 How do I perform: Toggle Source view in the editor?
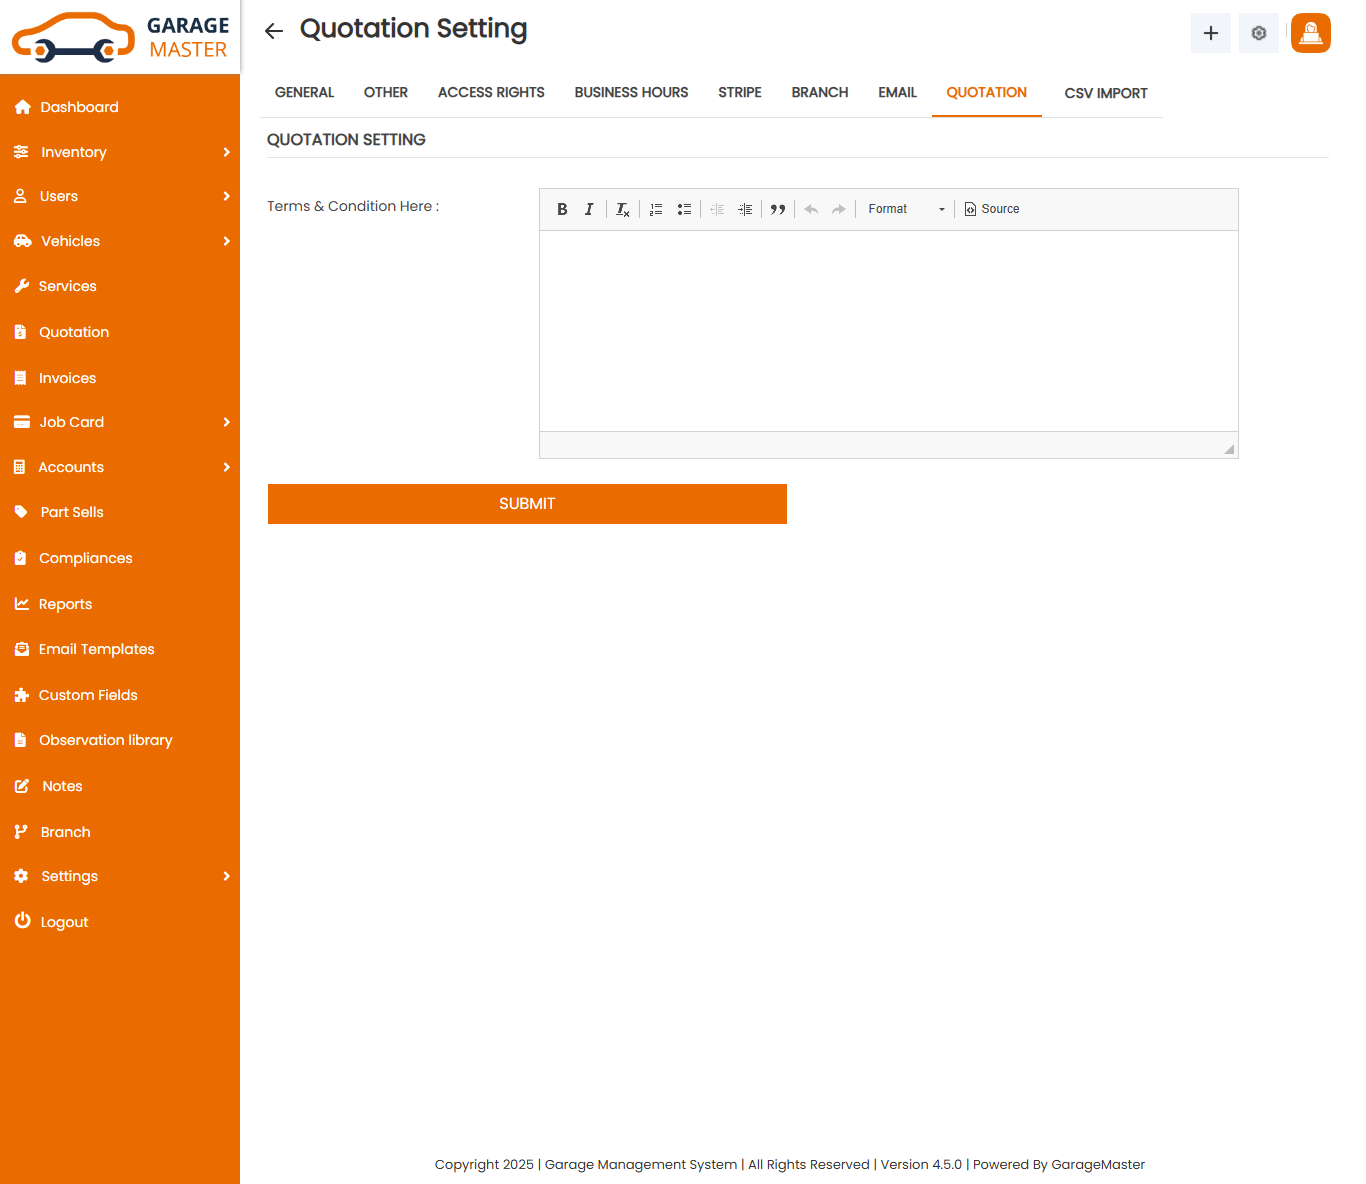(992, 209)
